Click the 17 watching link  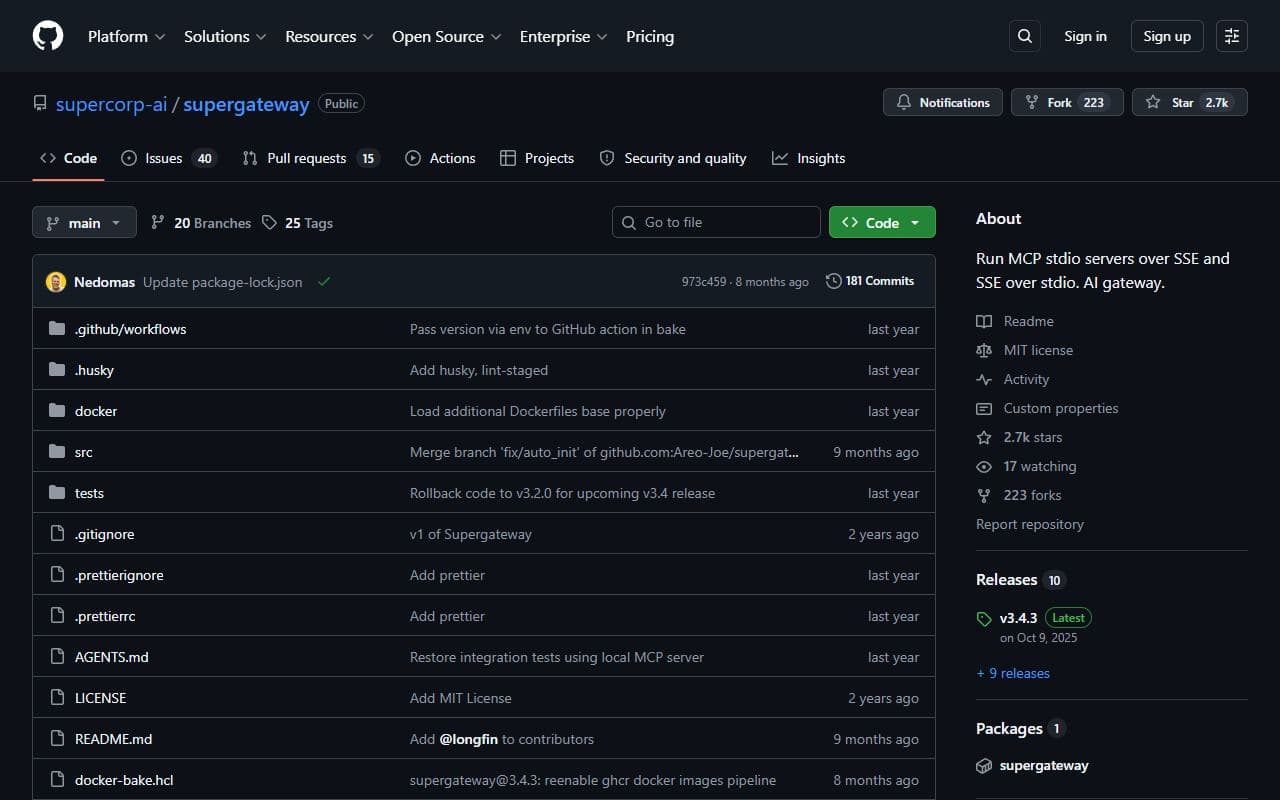(1026, 466)
